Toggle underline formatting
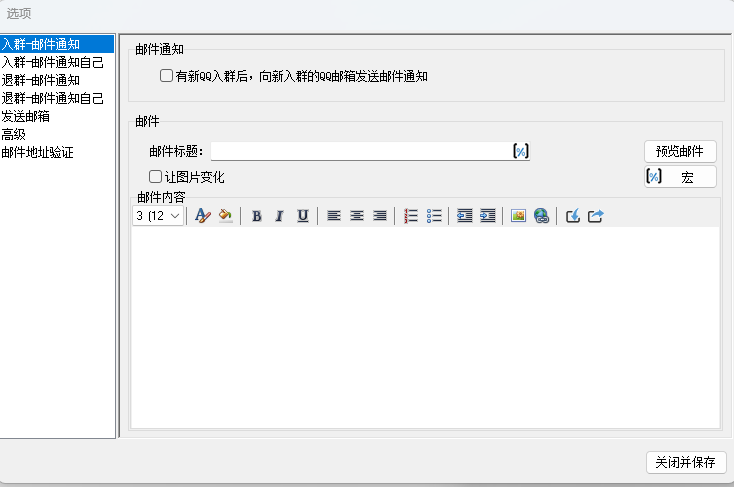This screenshot has width=734, height=487. [x=303, y=216]
